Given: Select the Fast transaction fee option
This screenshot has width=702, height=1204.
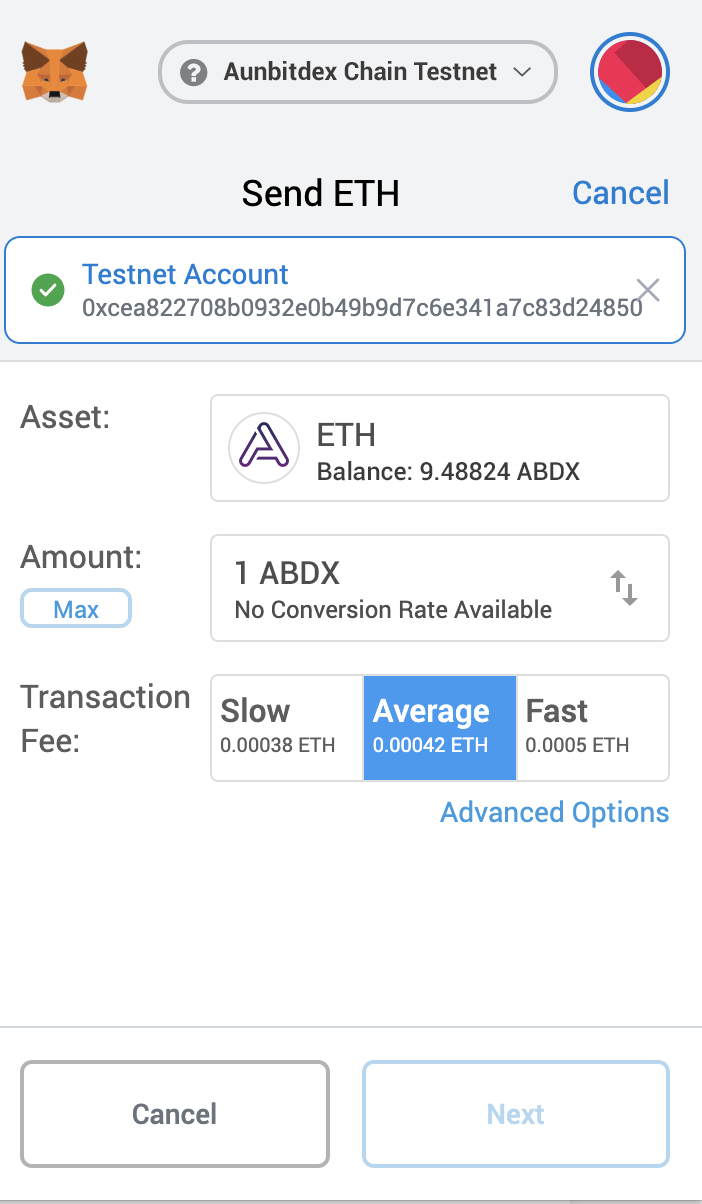Looking at the screenshot, I should click(x=592, y=727).
